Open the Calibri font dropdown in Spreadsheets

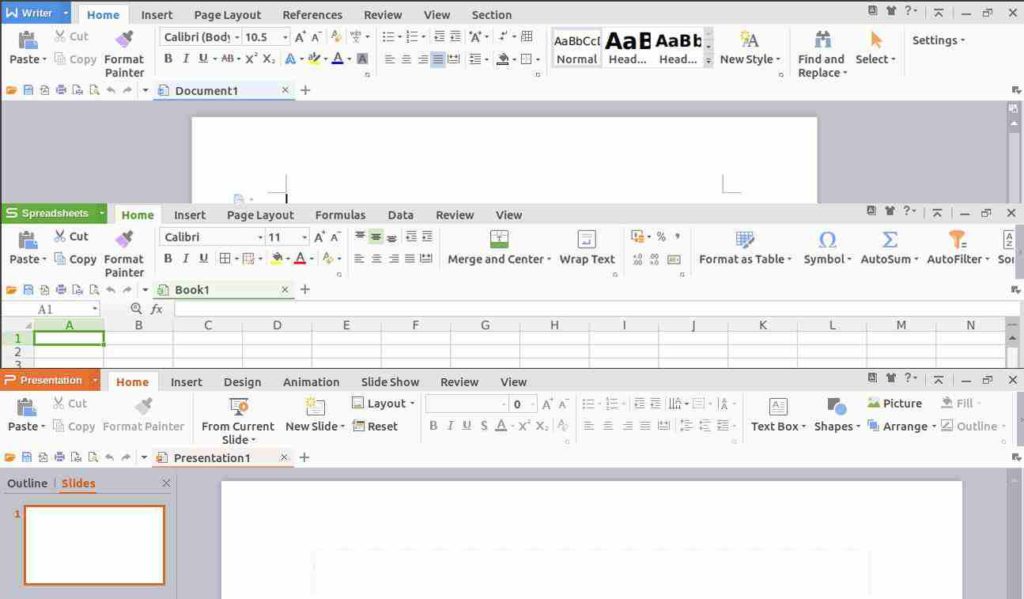260,237
